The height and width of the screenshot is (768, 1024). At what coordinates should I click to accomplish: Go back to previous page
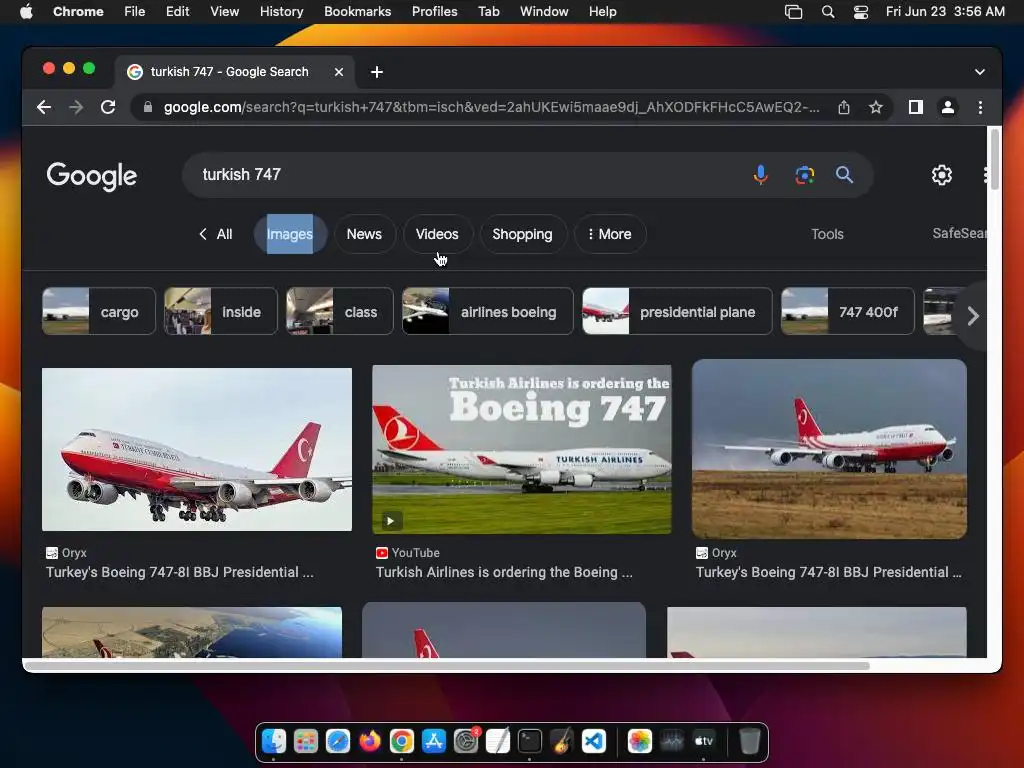pos(44,107)
